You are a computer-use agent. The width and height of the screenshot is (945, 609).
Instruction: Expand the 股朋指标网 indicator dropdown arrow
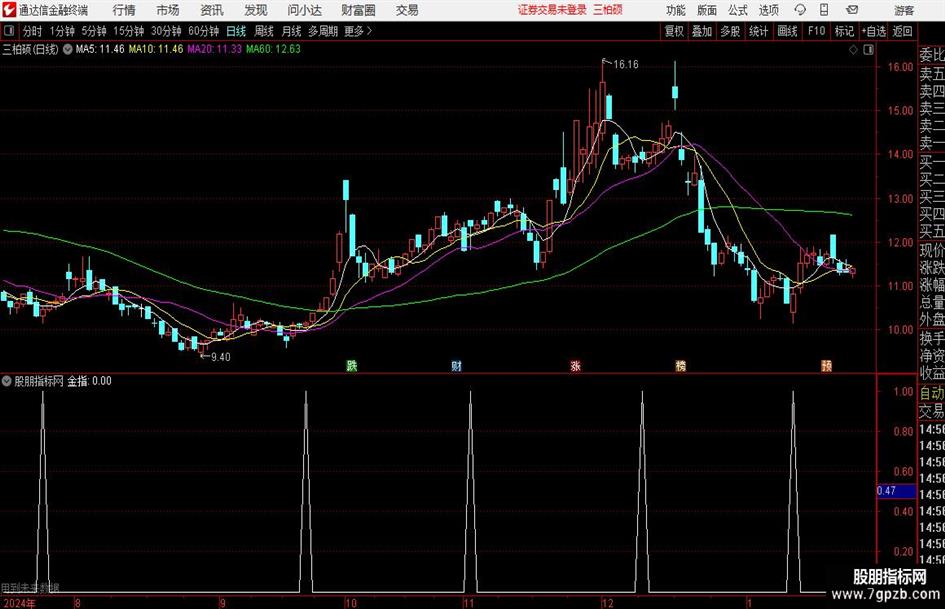coord(6,381)
